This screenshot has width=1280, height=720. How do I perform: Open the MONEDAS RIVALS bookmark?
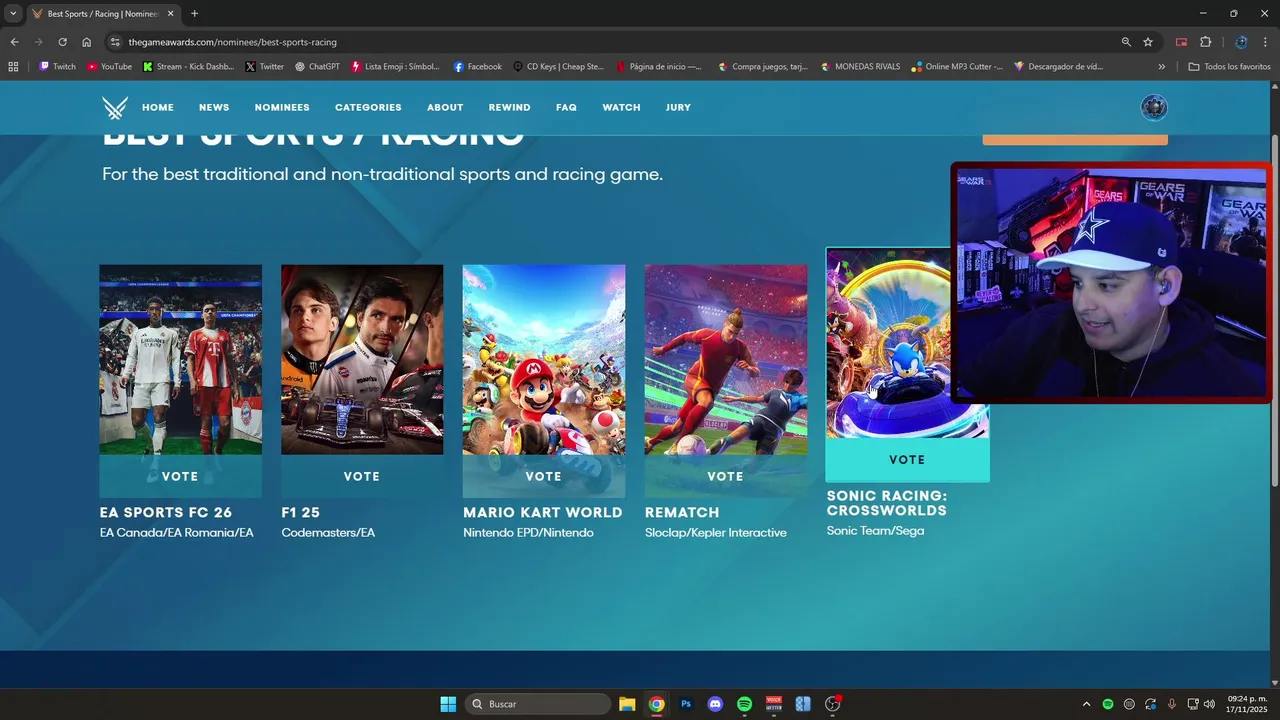tap(859, 67)
